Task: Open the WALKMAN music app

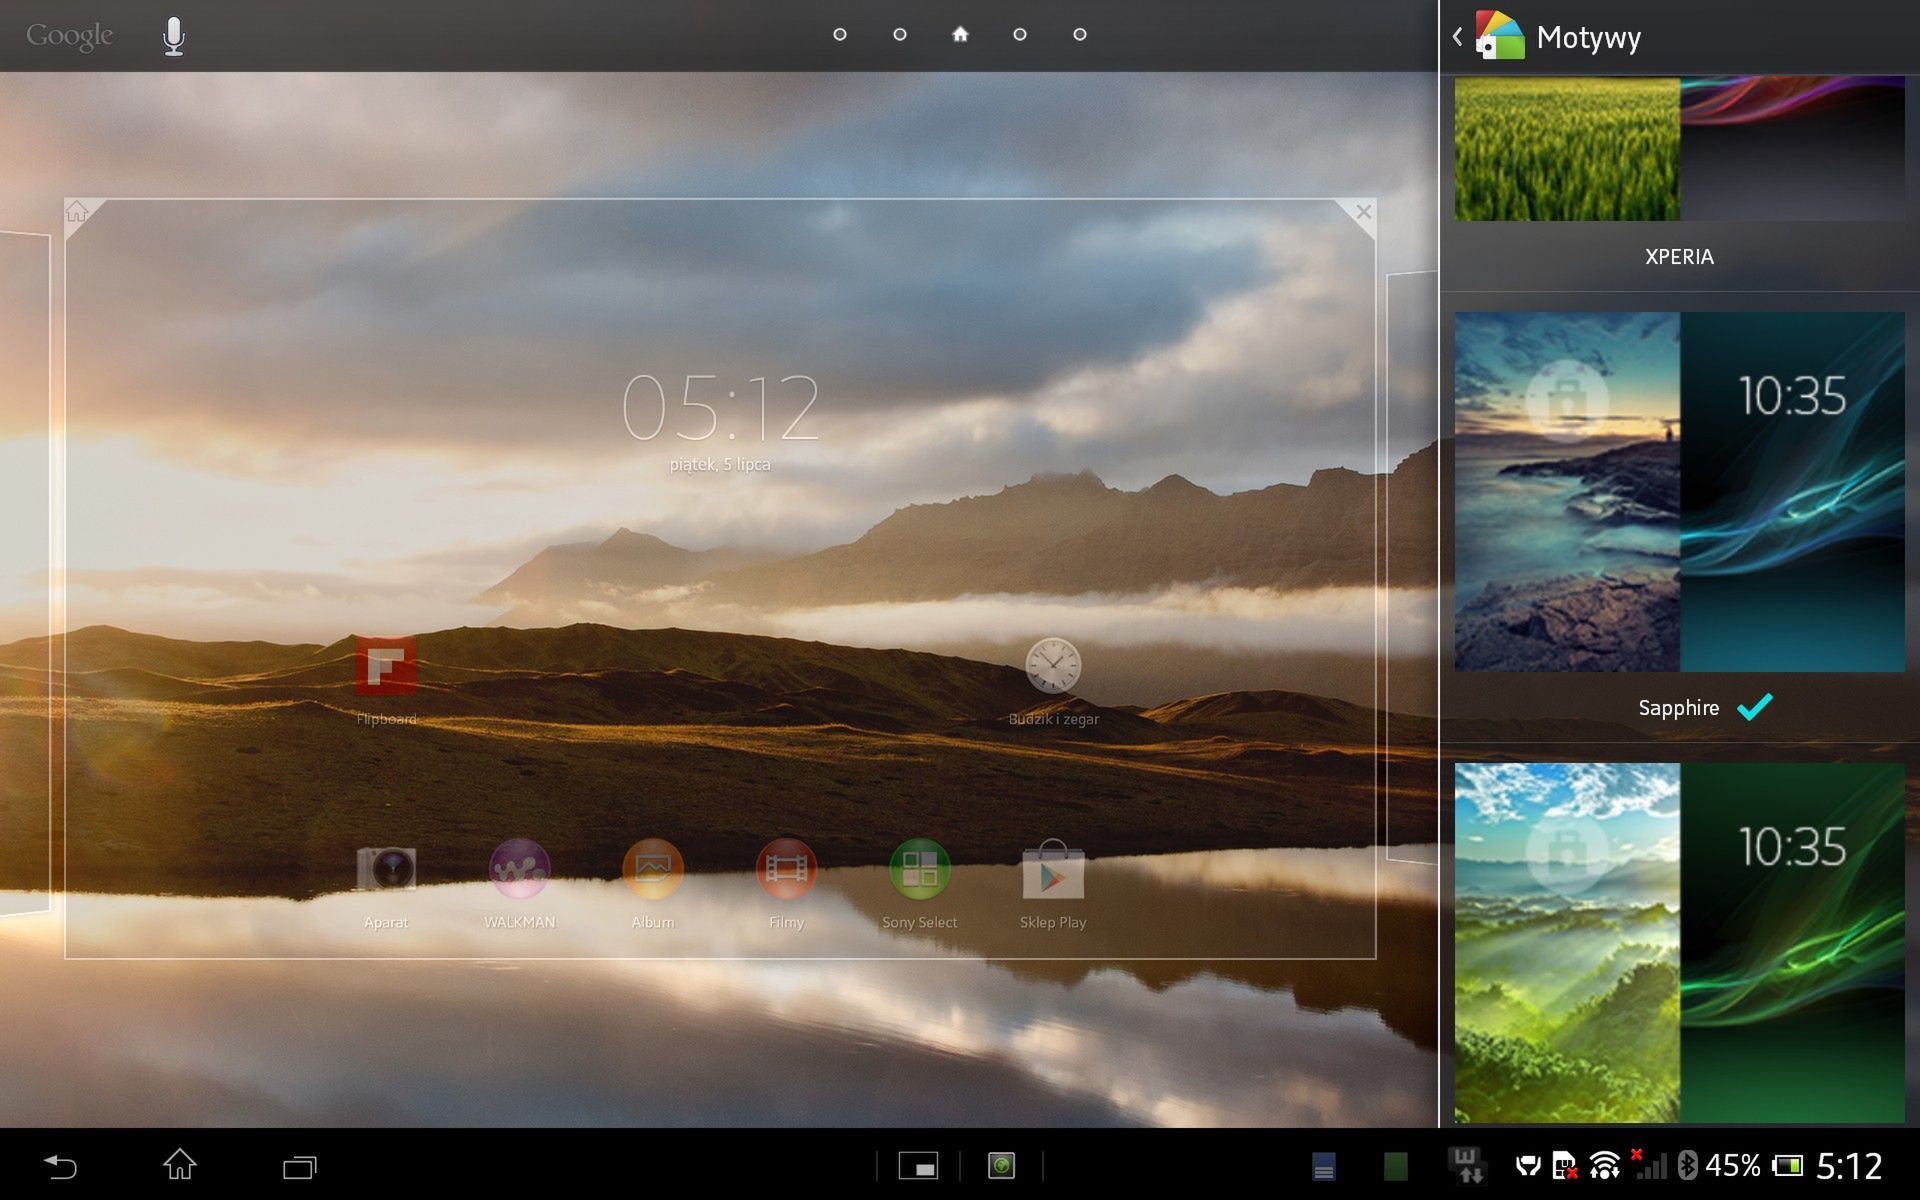Action: 519,869
